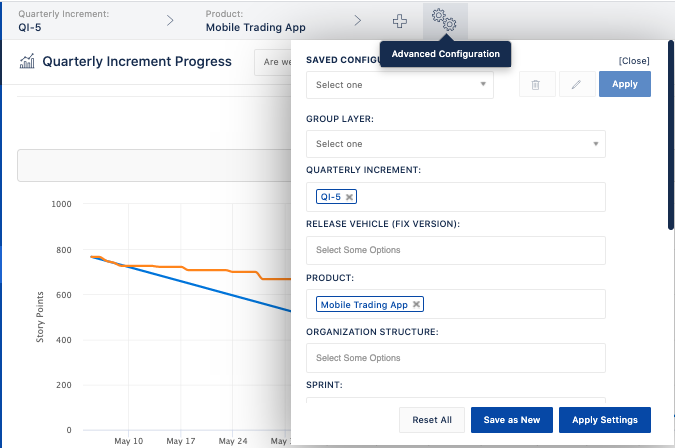Close the configuration panel via [Close]
The image size is (675, 448).
tap(634, 61)
